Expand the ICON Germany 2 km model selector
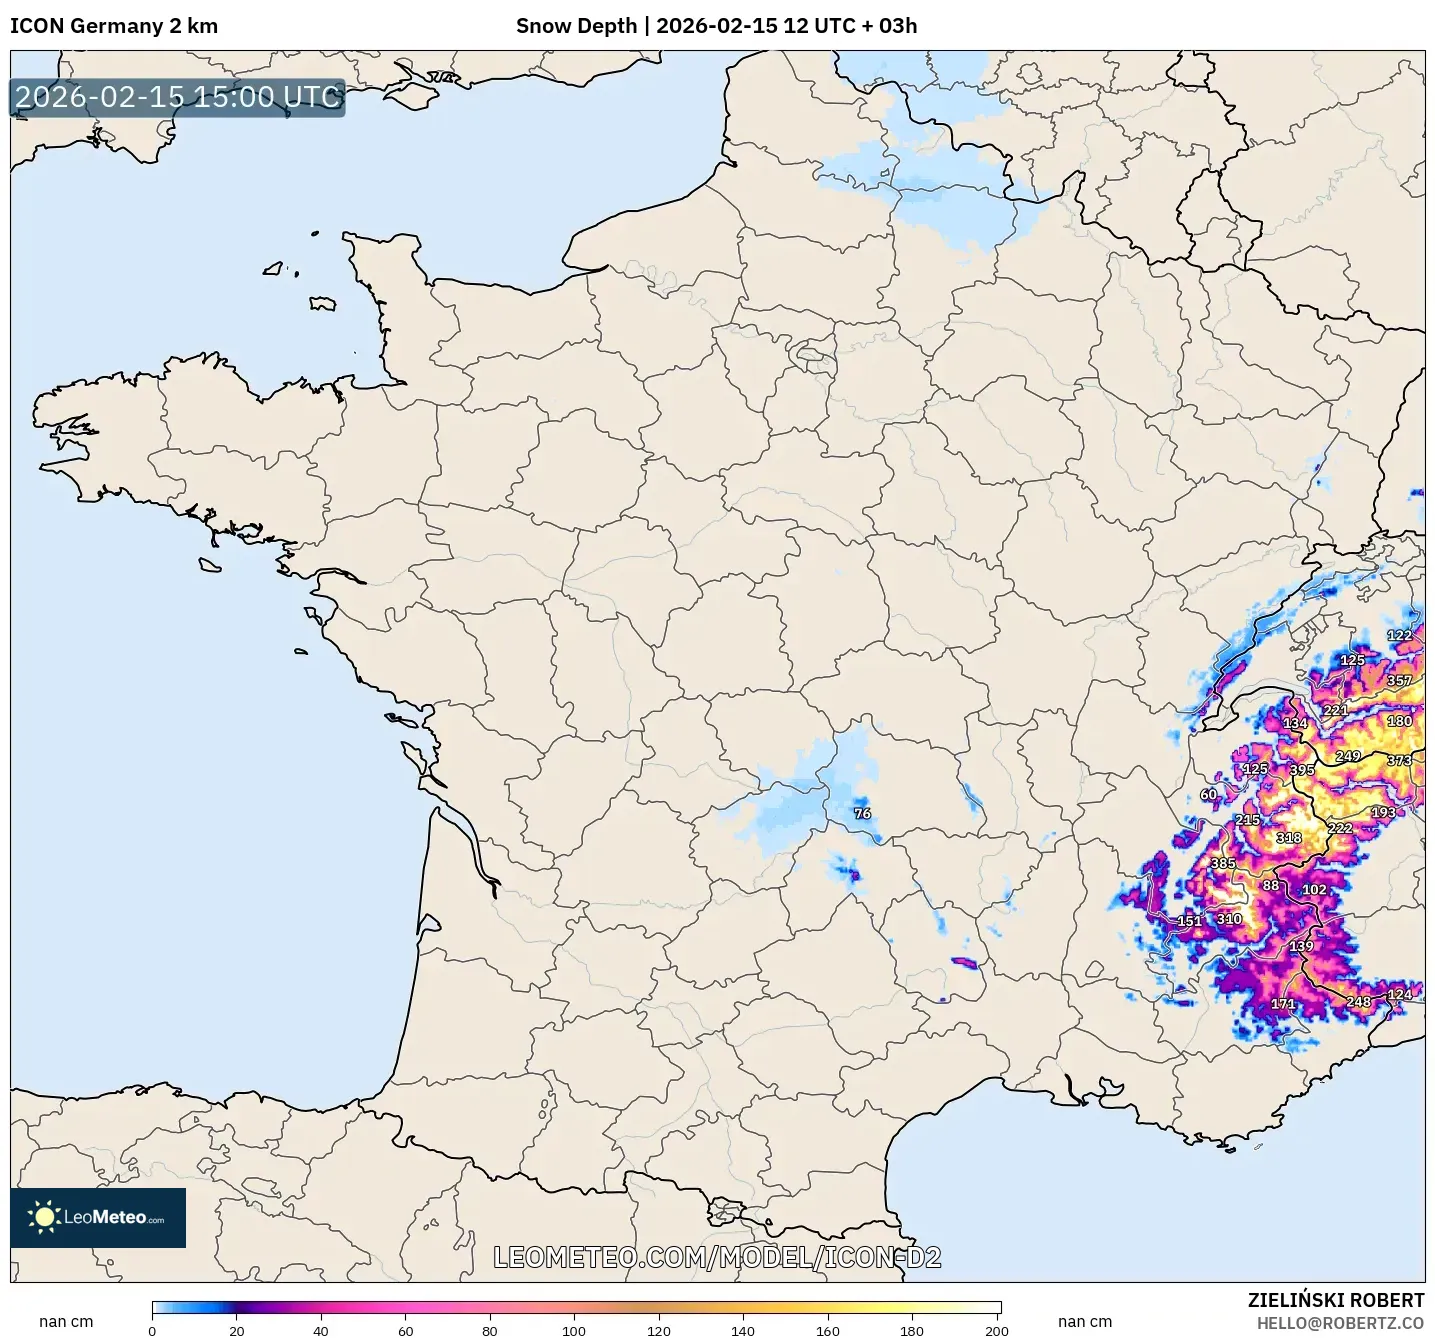The height and width of the screenshot is (1338, 1435). coord(113,27)
